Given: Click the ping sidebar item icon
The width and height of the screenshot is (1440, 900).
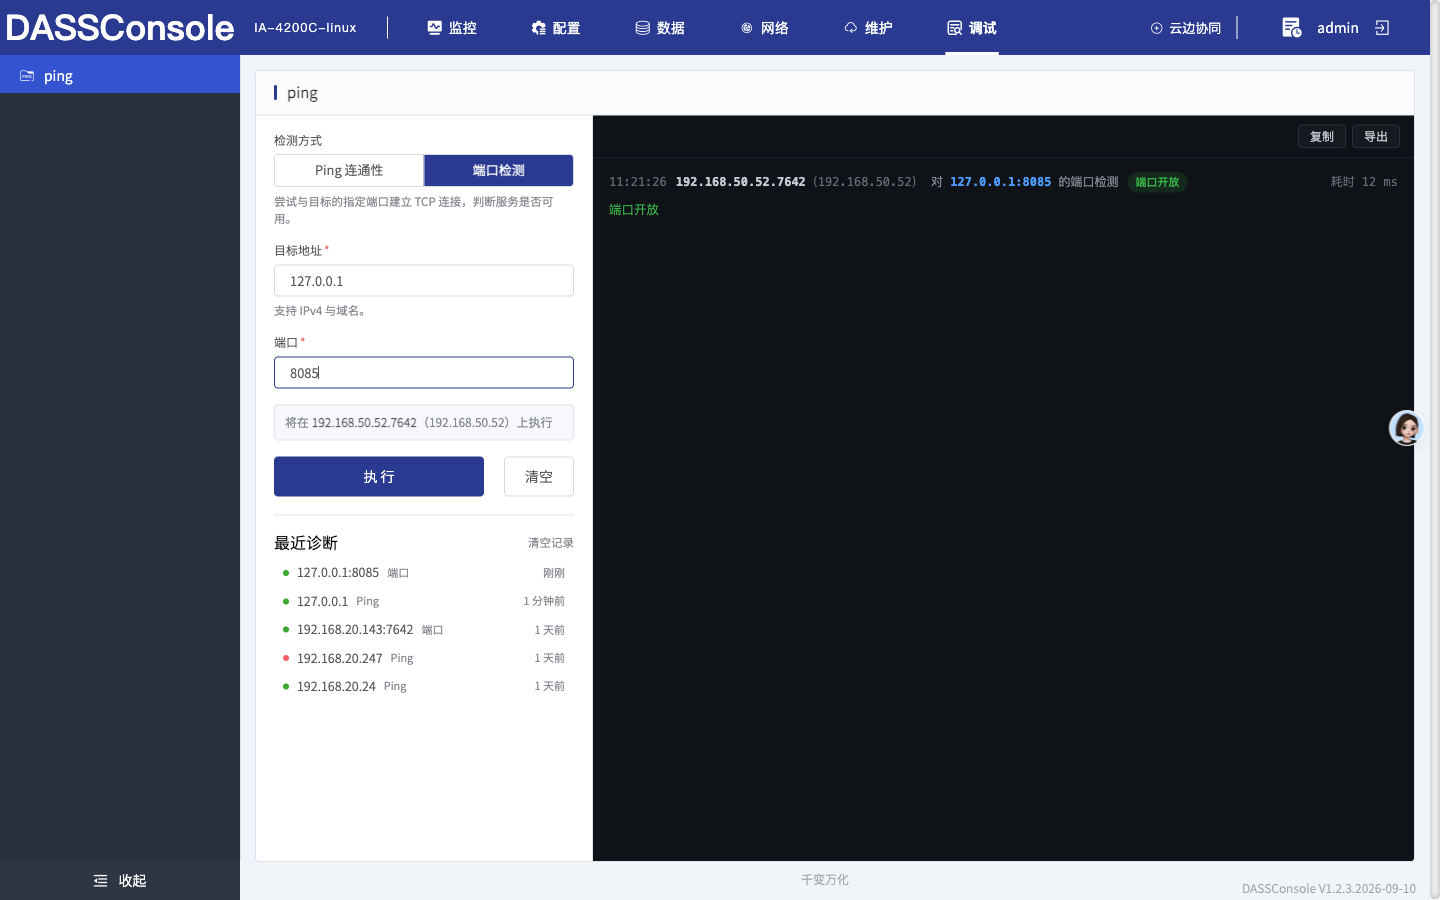Looking at the screenshot, I should [27, 76].
